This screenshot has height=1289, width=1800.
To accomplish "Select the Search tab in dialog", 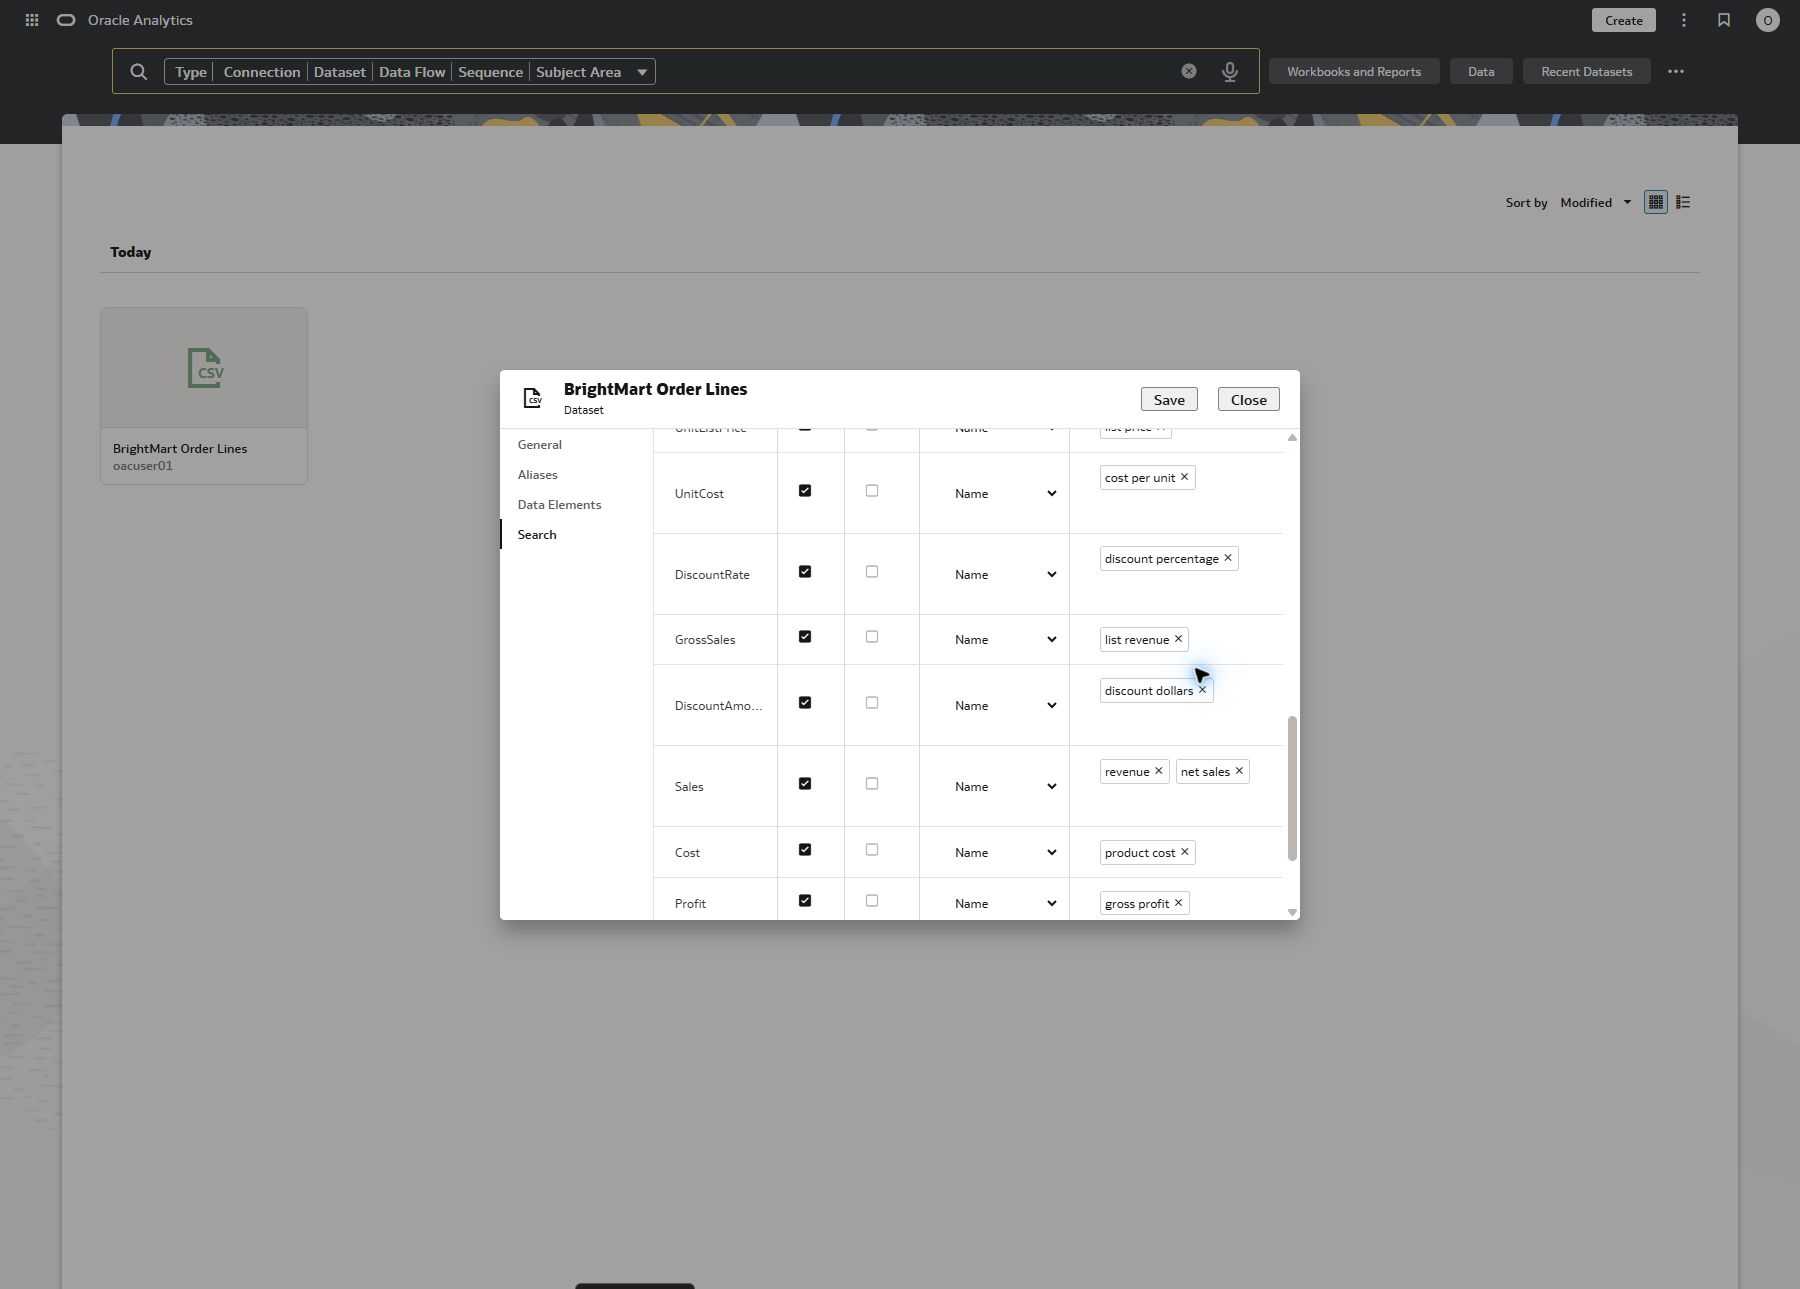I will coord(537,534).
